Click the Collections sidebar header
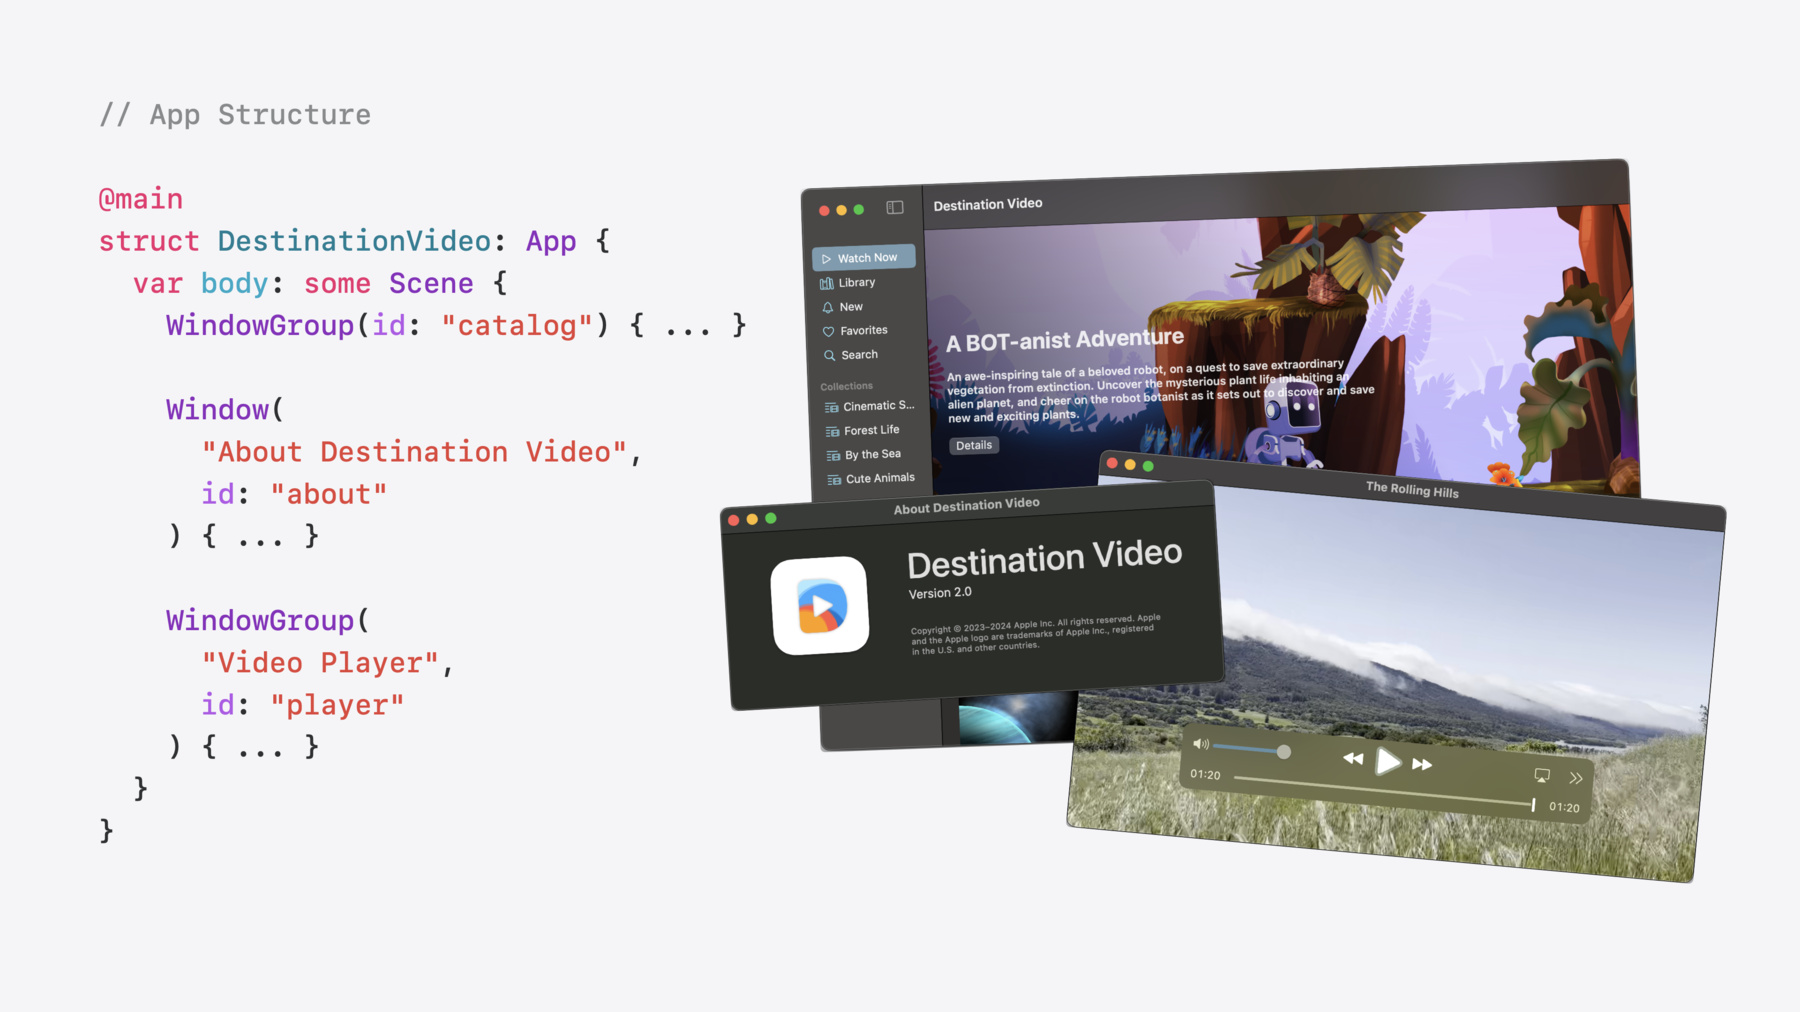1800x1012 pixels. coord(846,386)
